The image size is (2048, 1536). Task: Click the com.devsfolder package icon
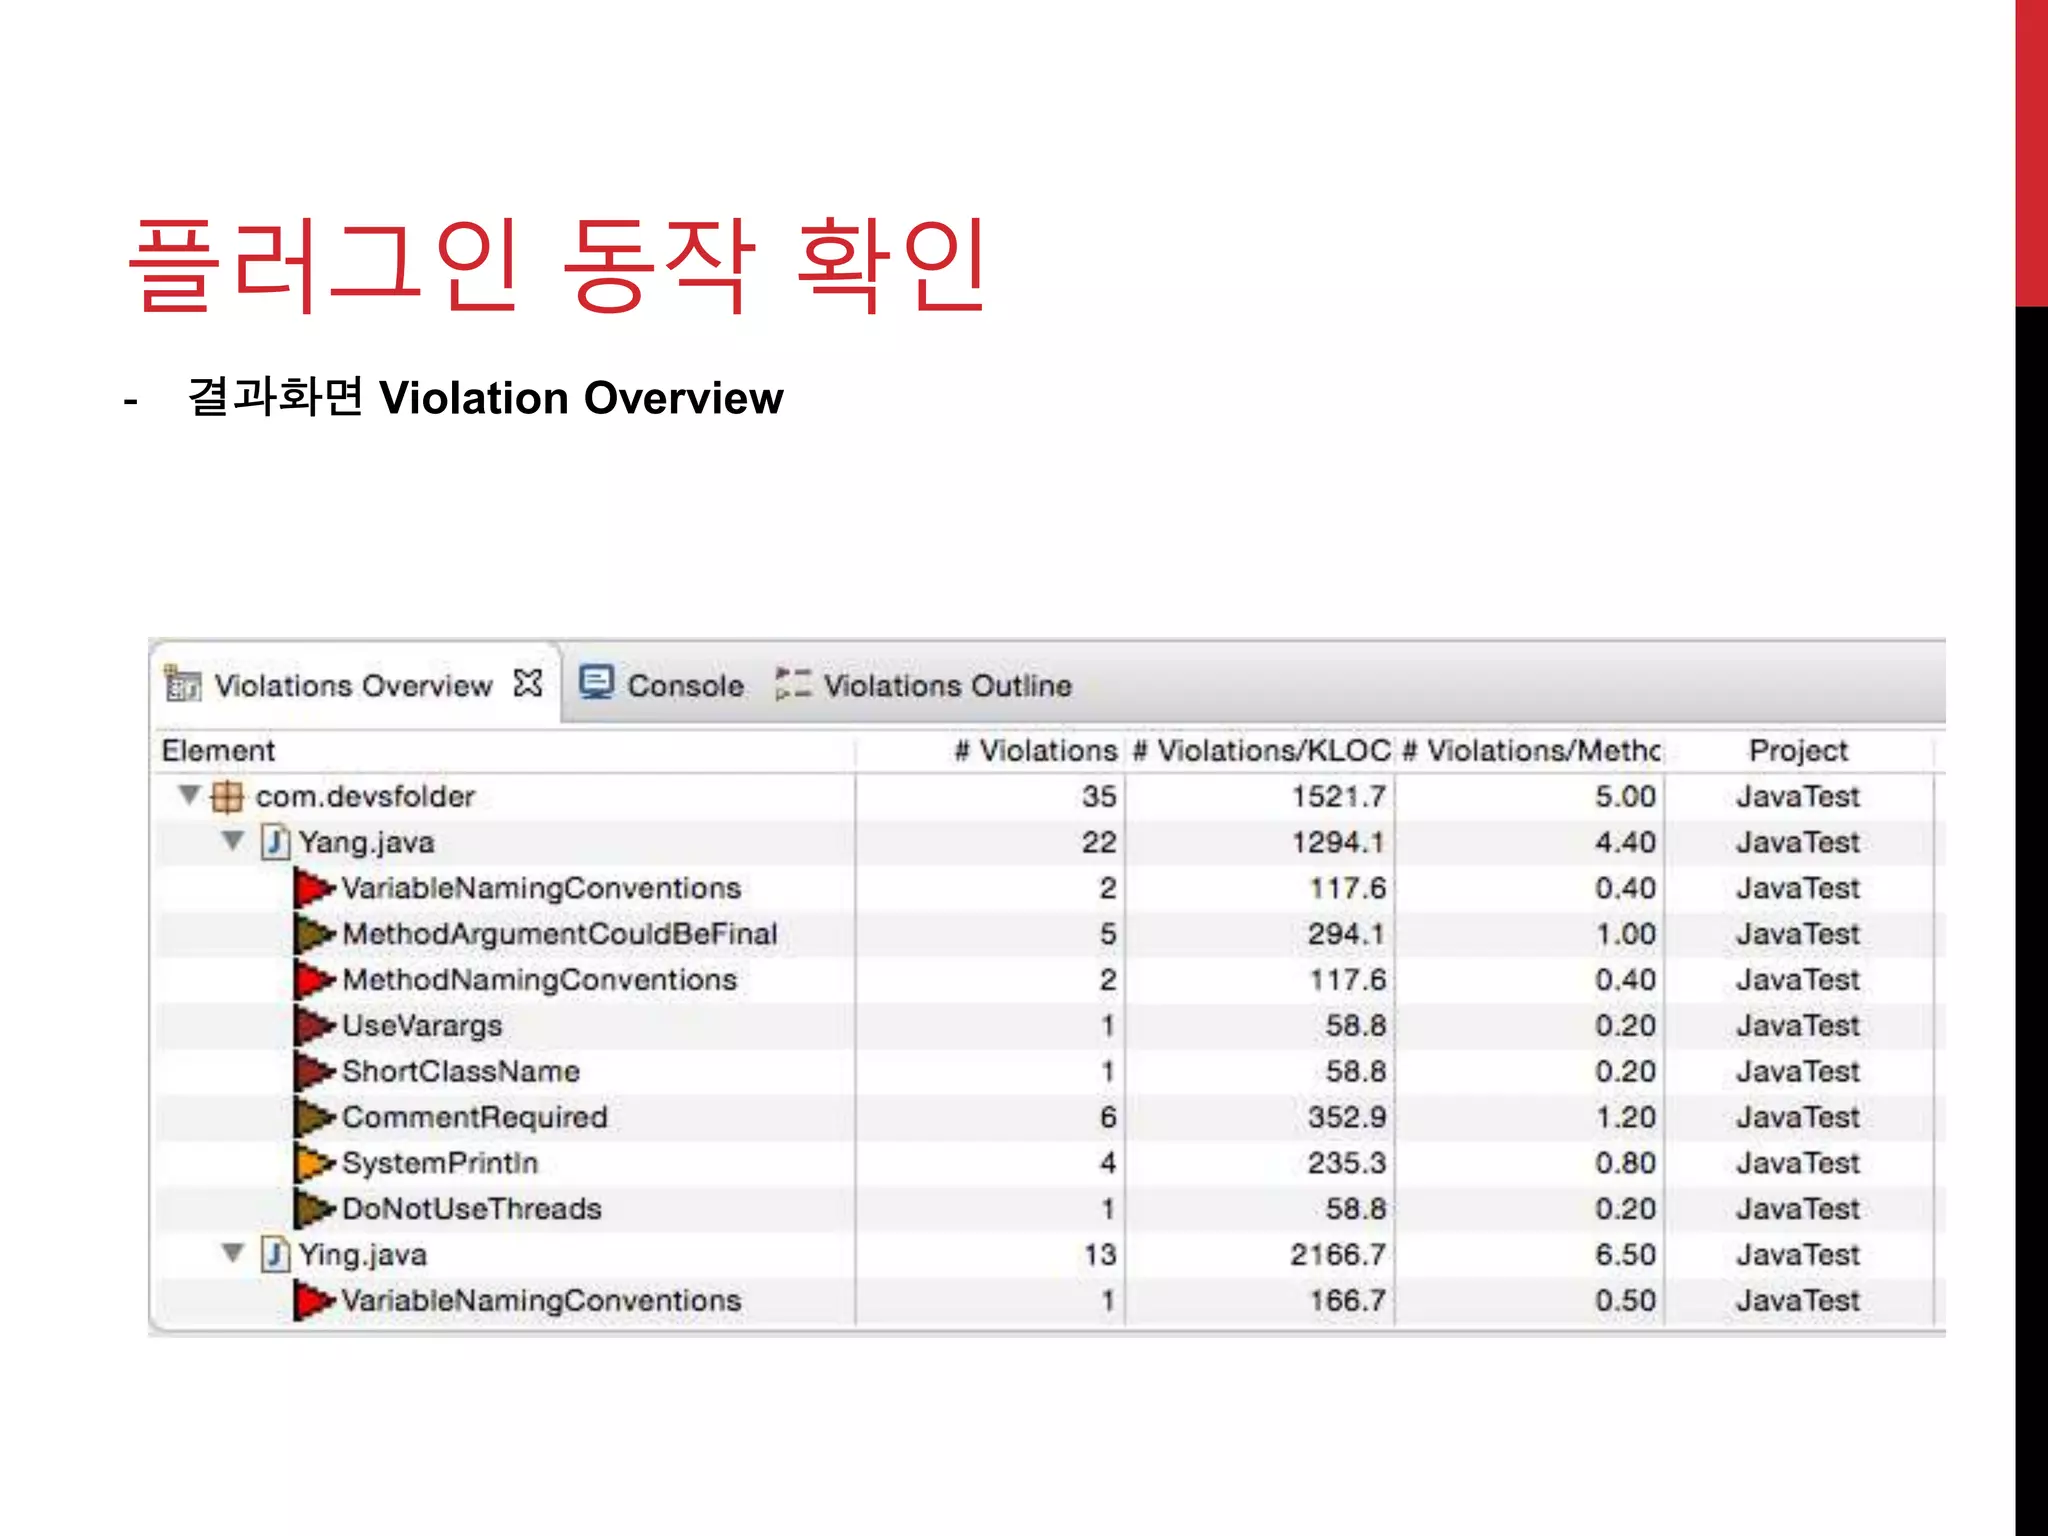[x=227, y=796]
